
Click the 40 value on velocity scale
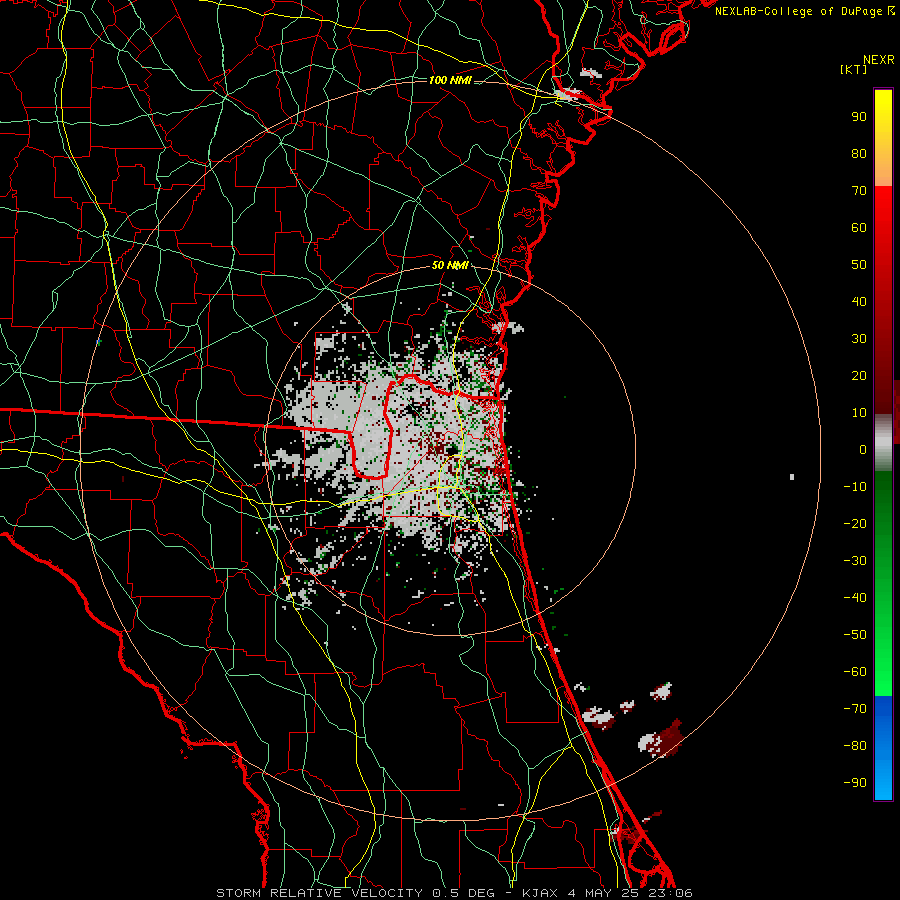(x=859, y=302)
